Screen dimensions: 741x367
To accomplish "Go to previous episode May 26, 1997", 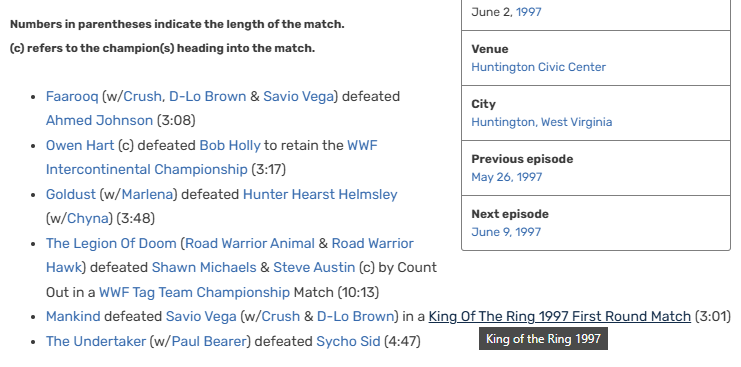I will coord(507,177).
